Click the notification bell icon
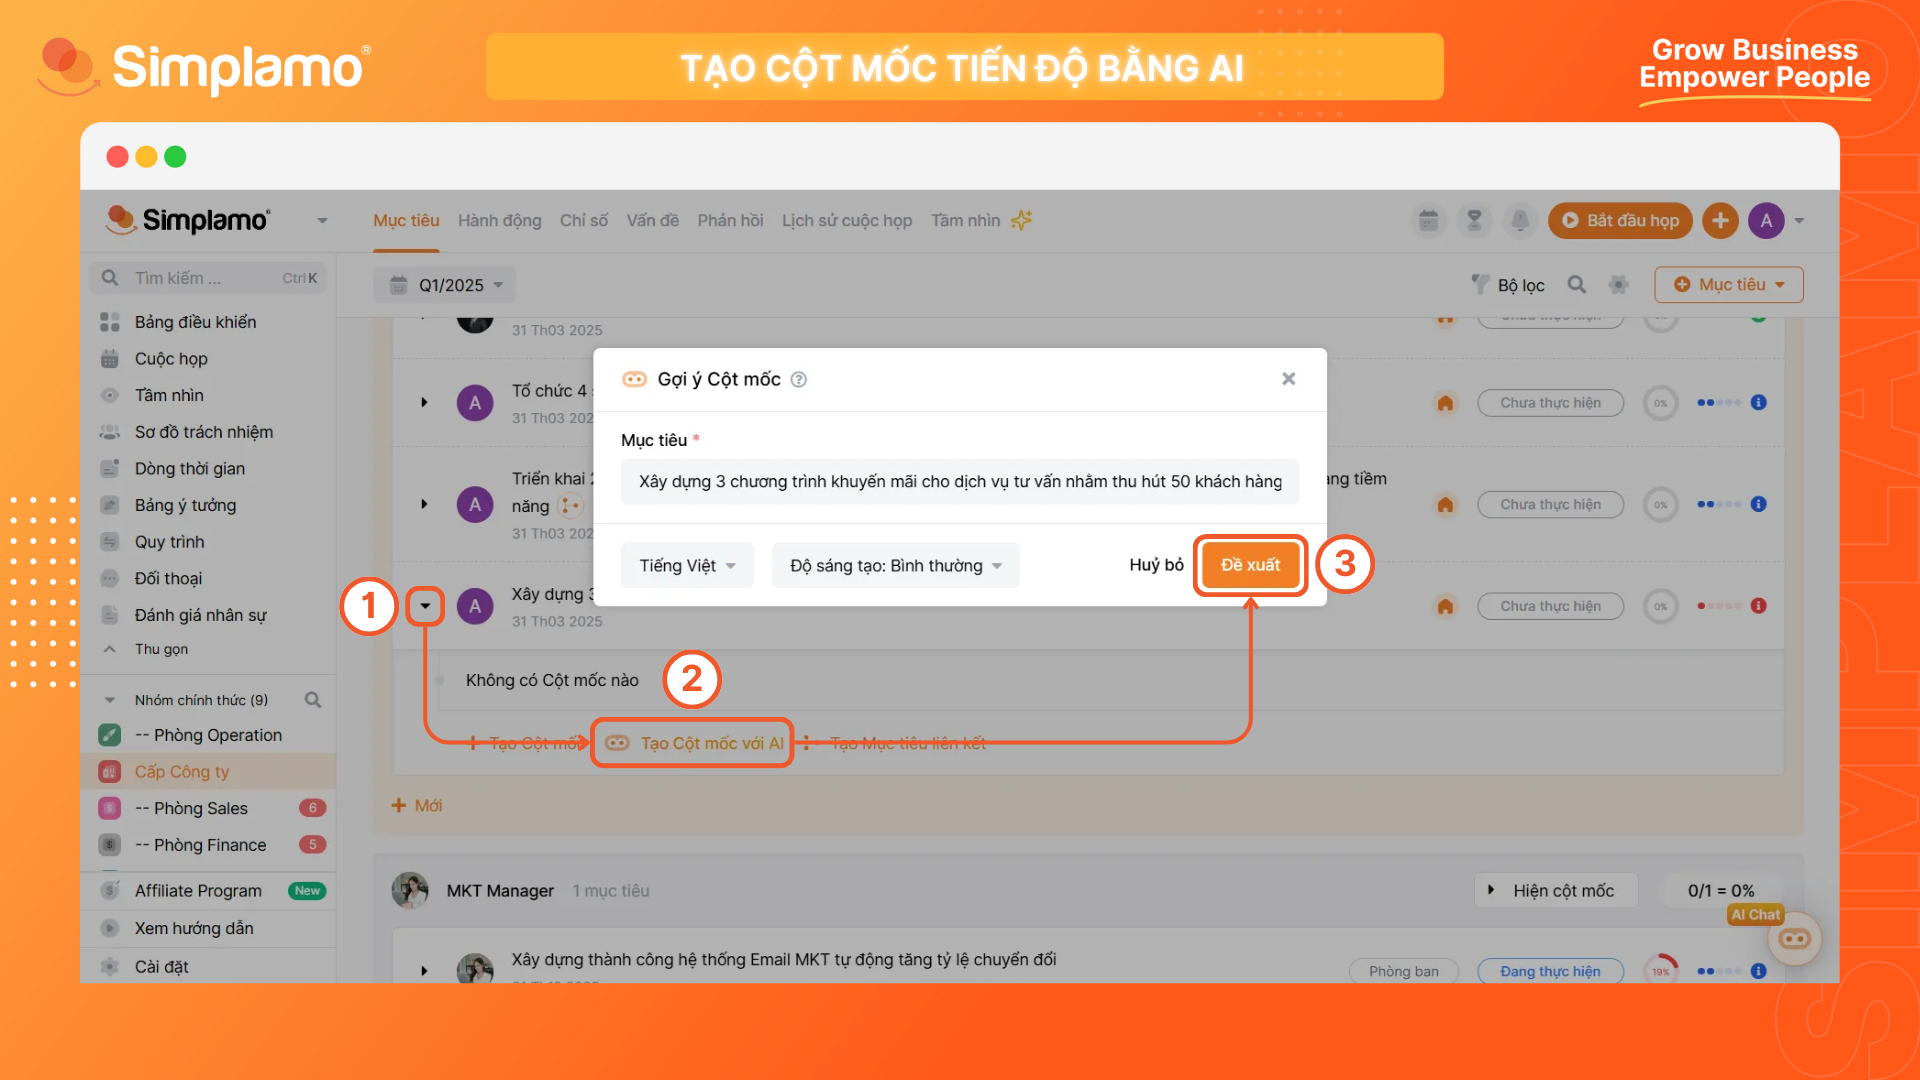The height and width of the screenshot is (1080, 1920). 1520,221
